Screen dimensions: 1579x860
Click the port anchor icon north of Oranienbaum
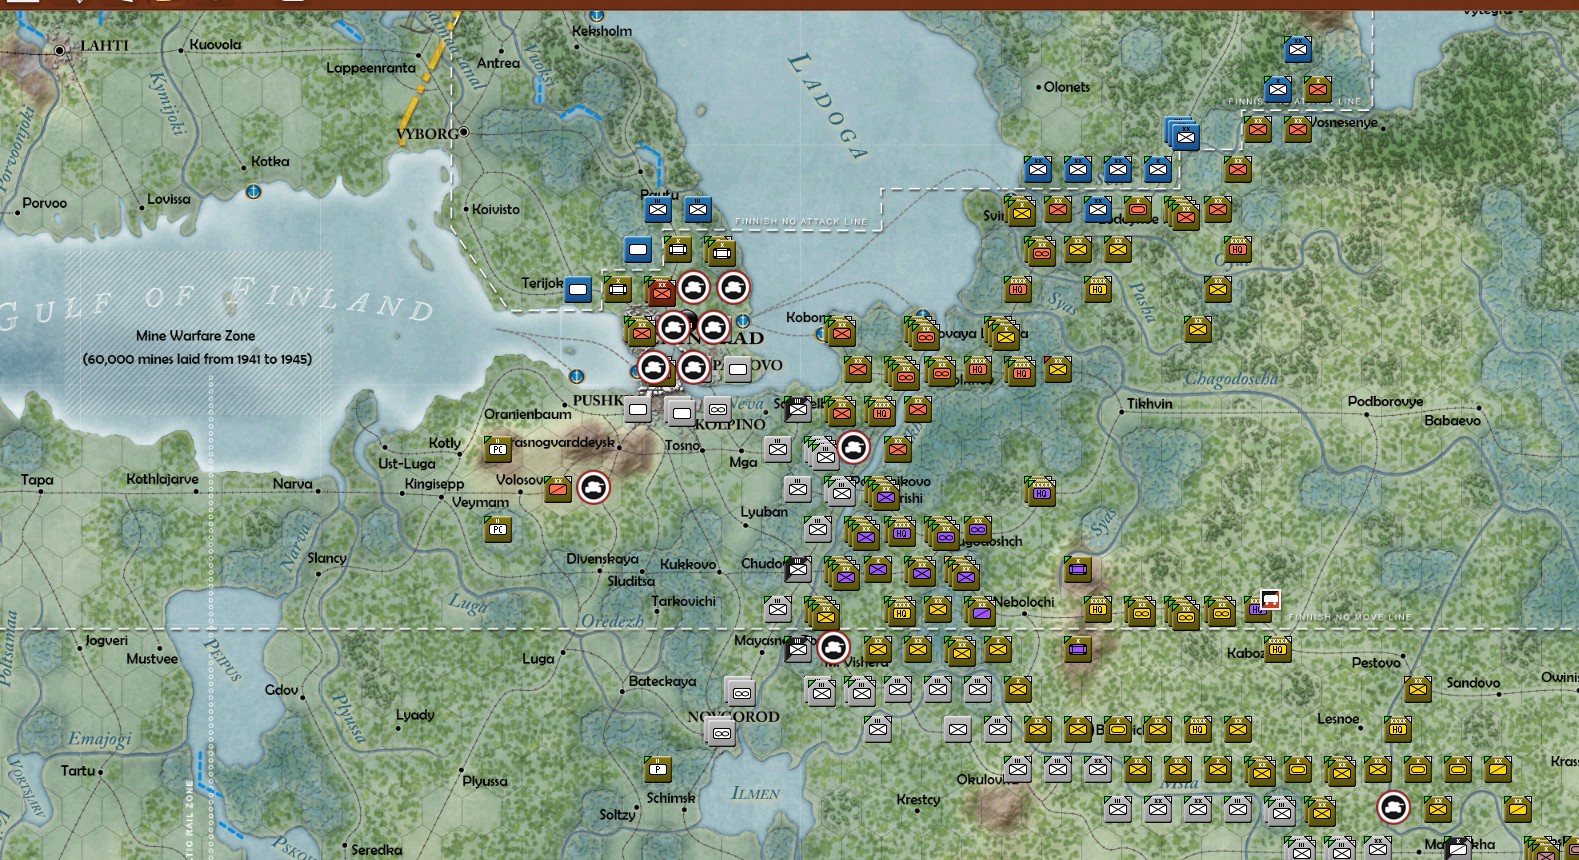[x=576, y=376]
